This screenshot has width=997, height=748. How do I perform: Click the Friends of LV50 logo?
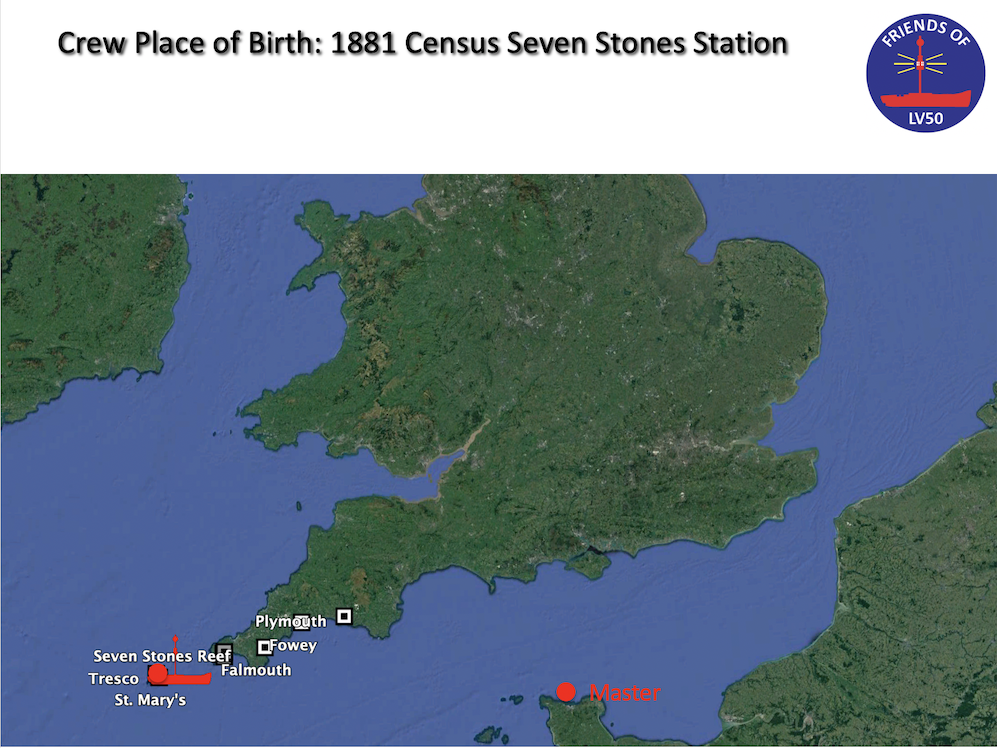pyautogui.click(x=925, y=73)
